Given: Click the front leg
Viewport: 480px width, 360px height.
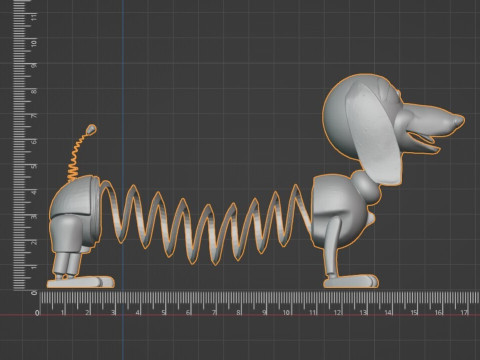Looking at the screenshot, I should point(333,247).
